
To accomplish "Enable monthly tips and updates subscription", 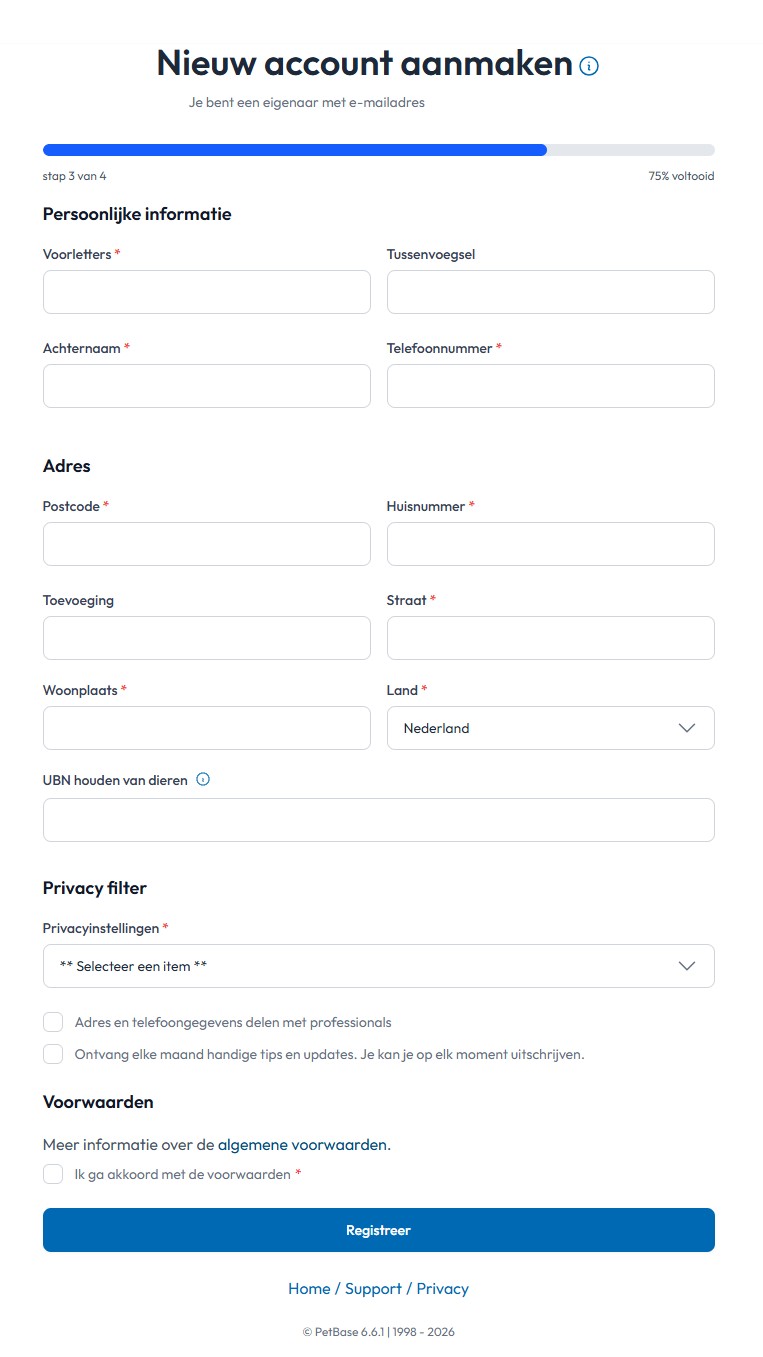I will 53,1053.
